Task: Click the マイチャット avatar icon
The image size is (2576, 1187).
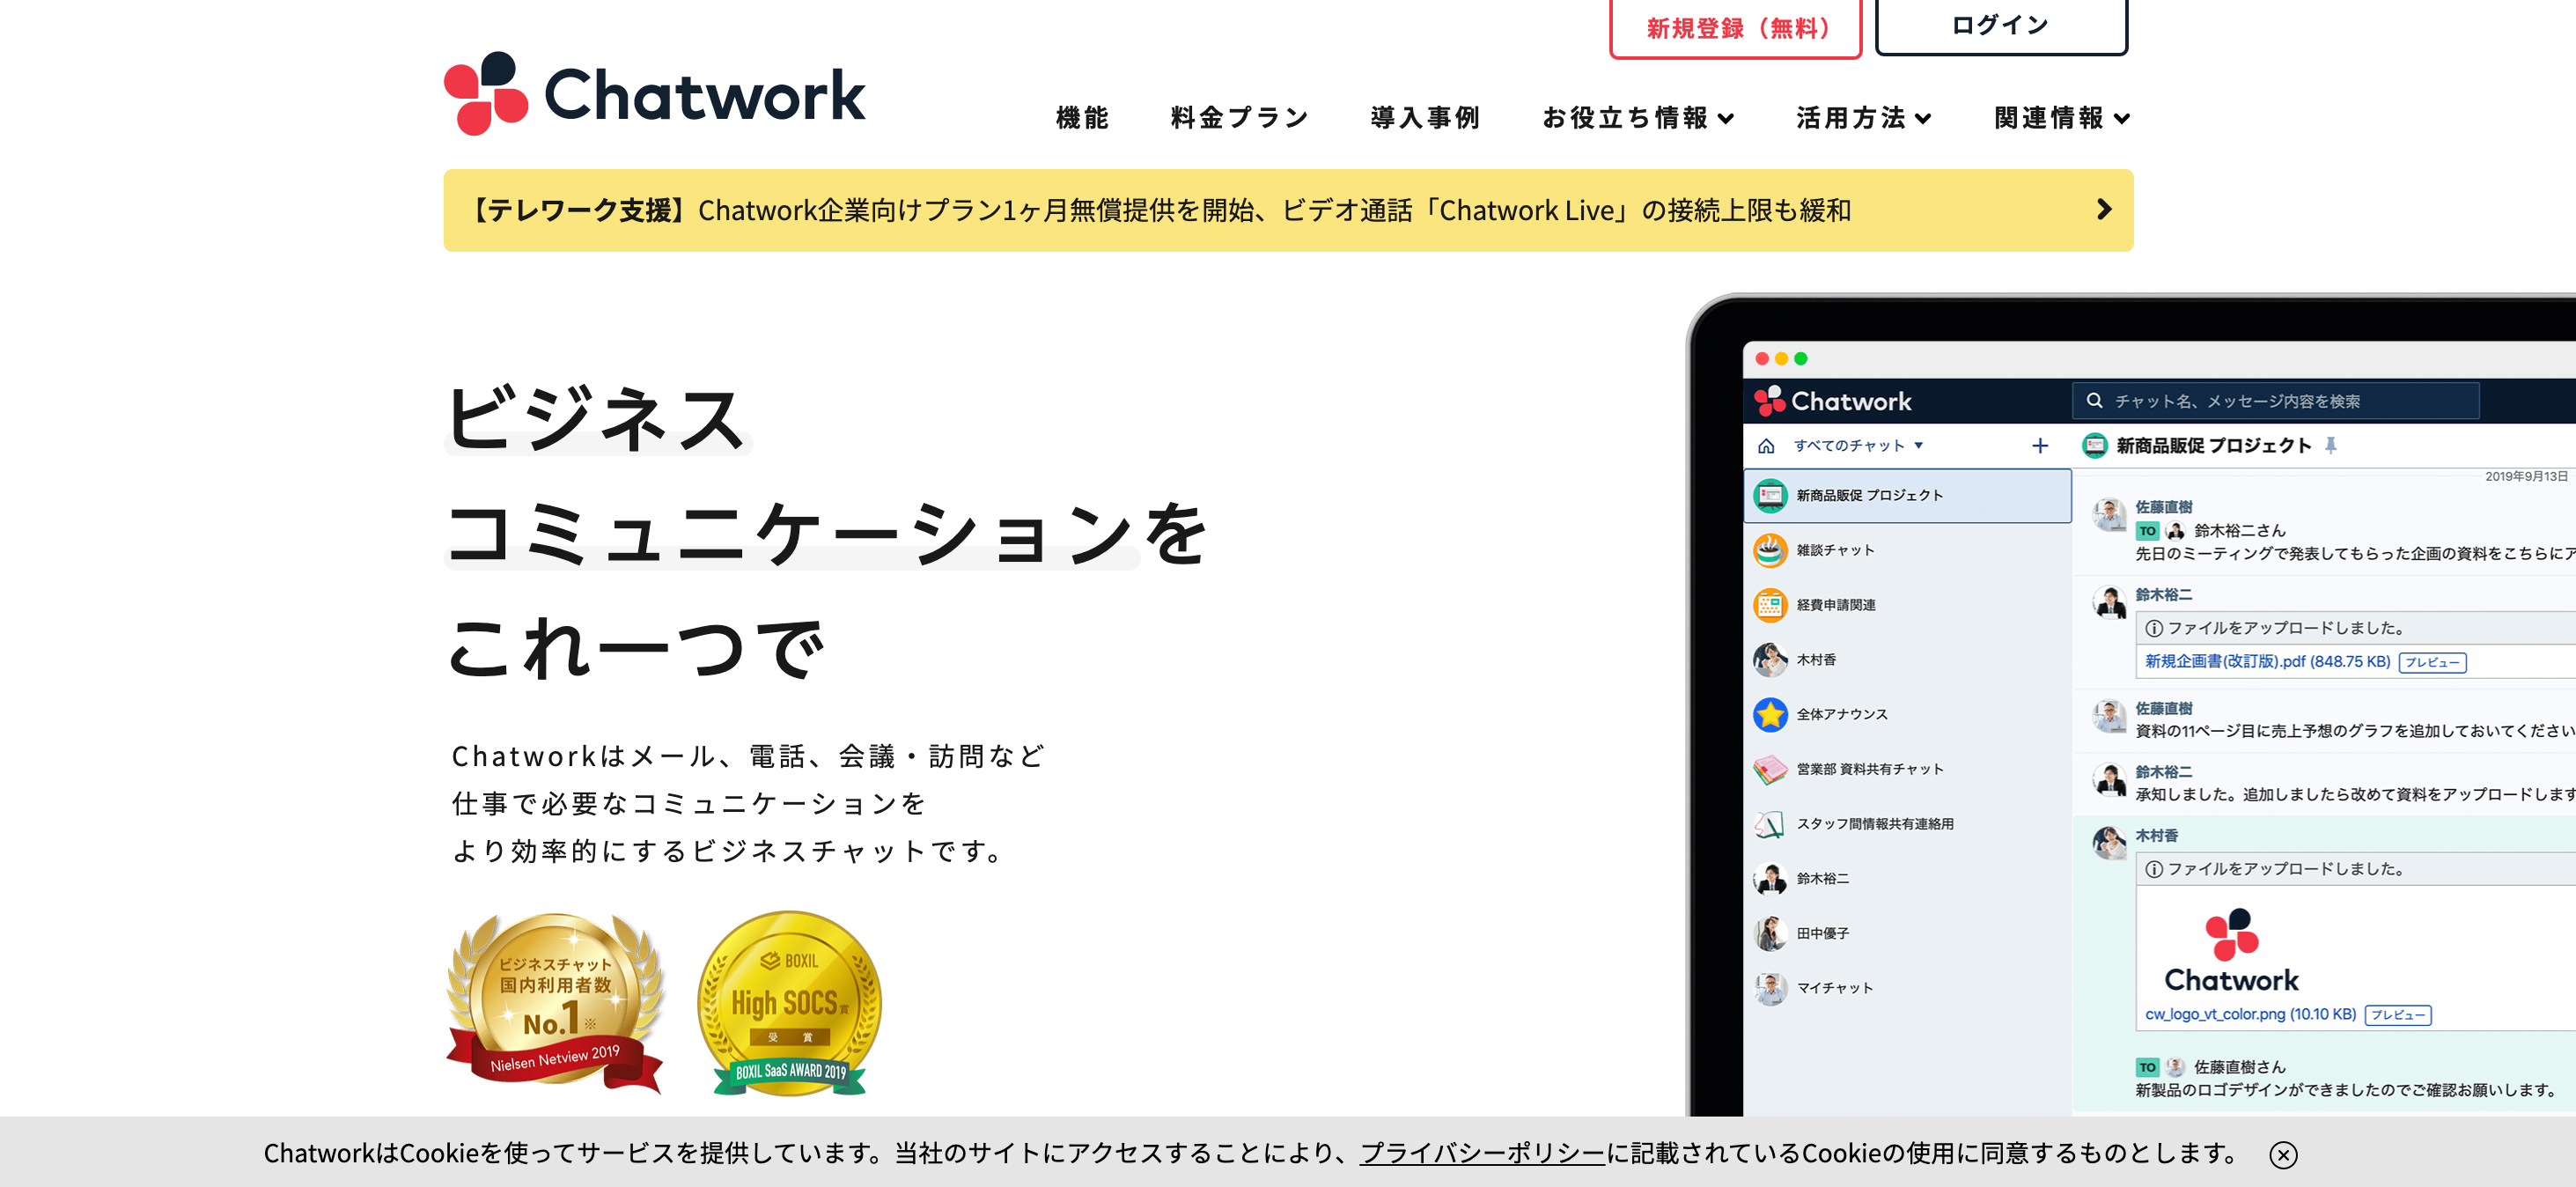Action: tap(1770, 988)
